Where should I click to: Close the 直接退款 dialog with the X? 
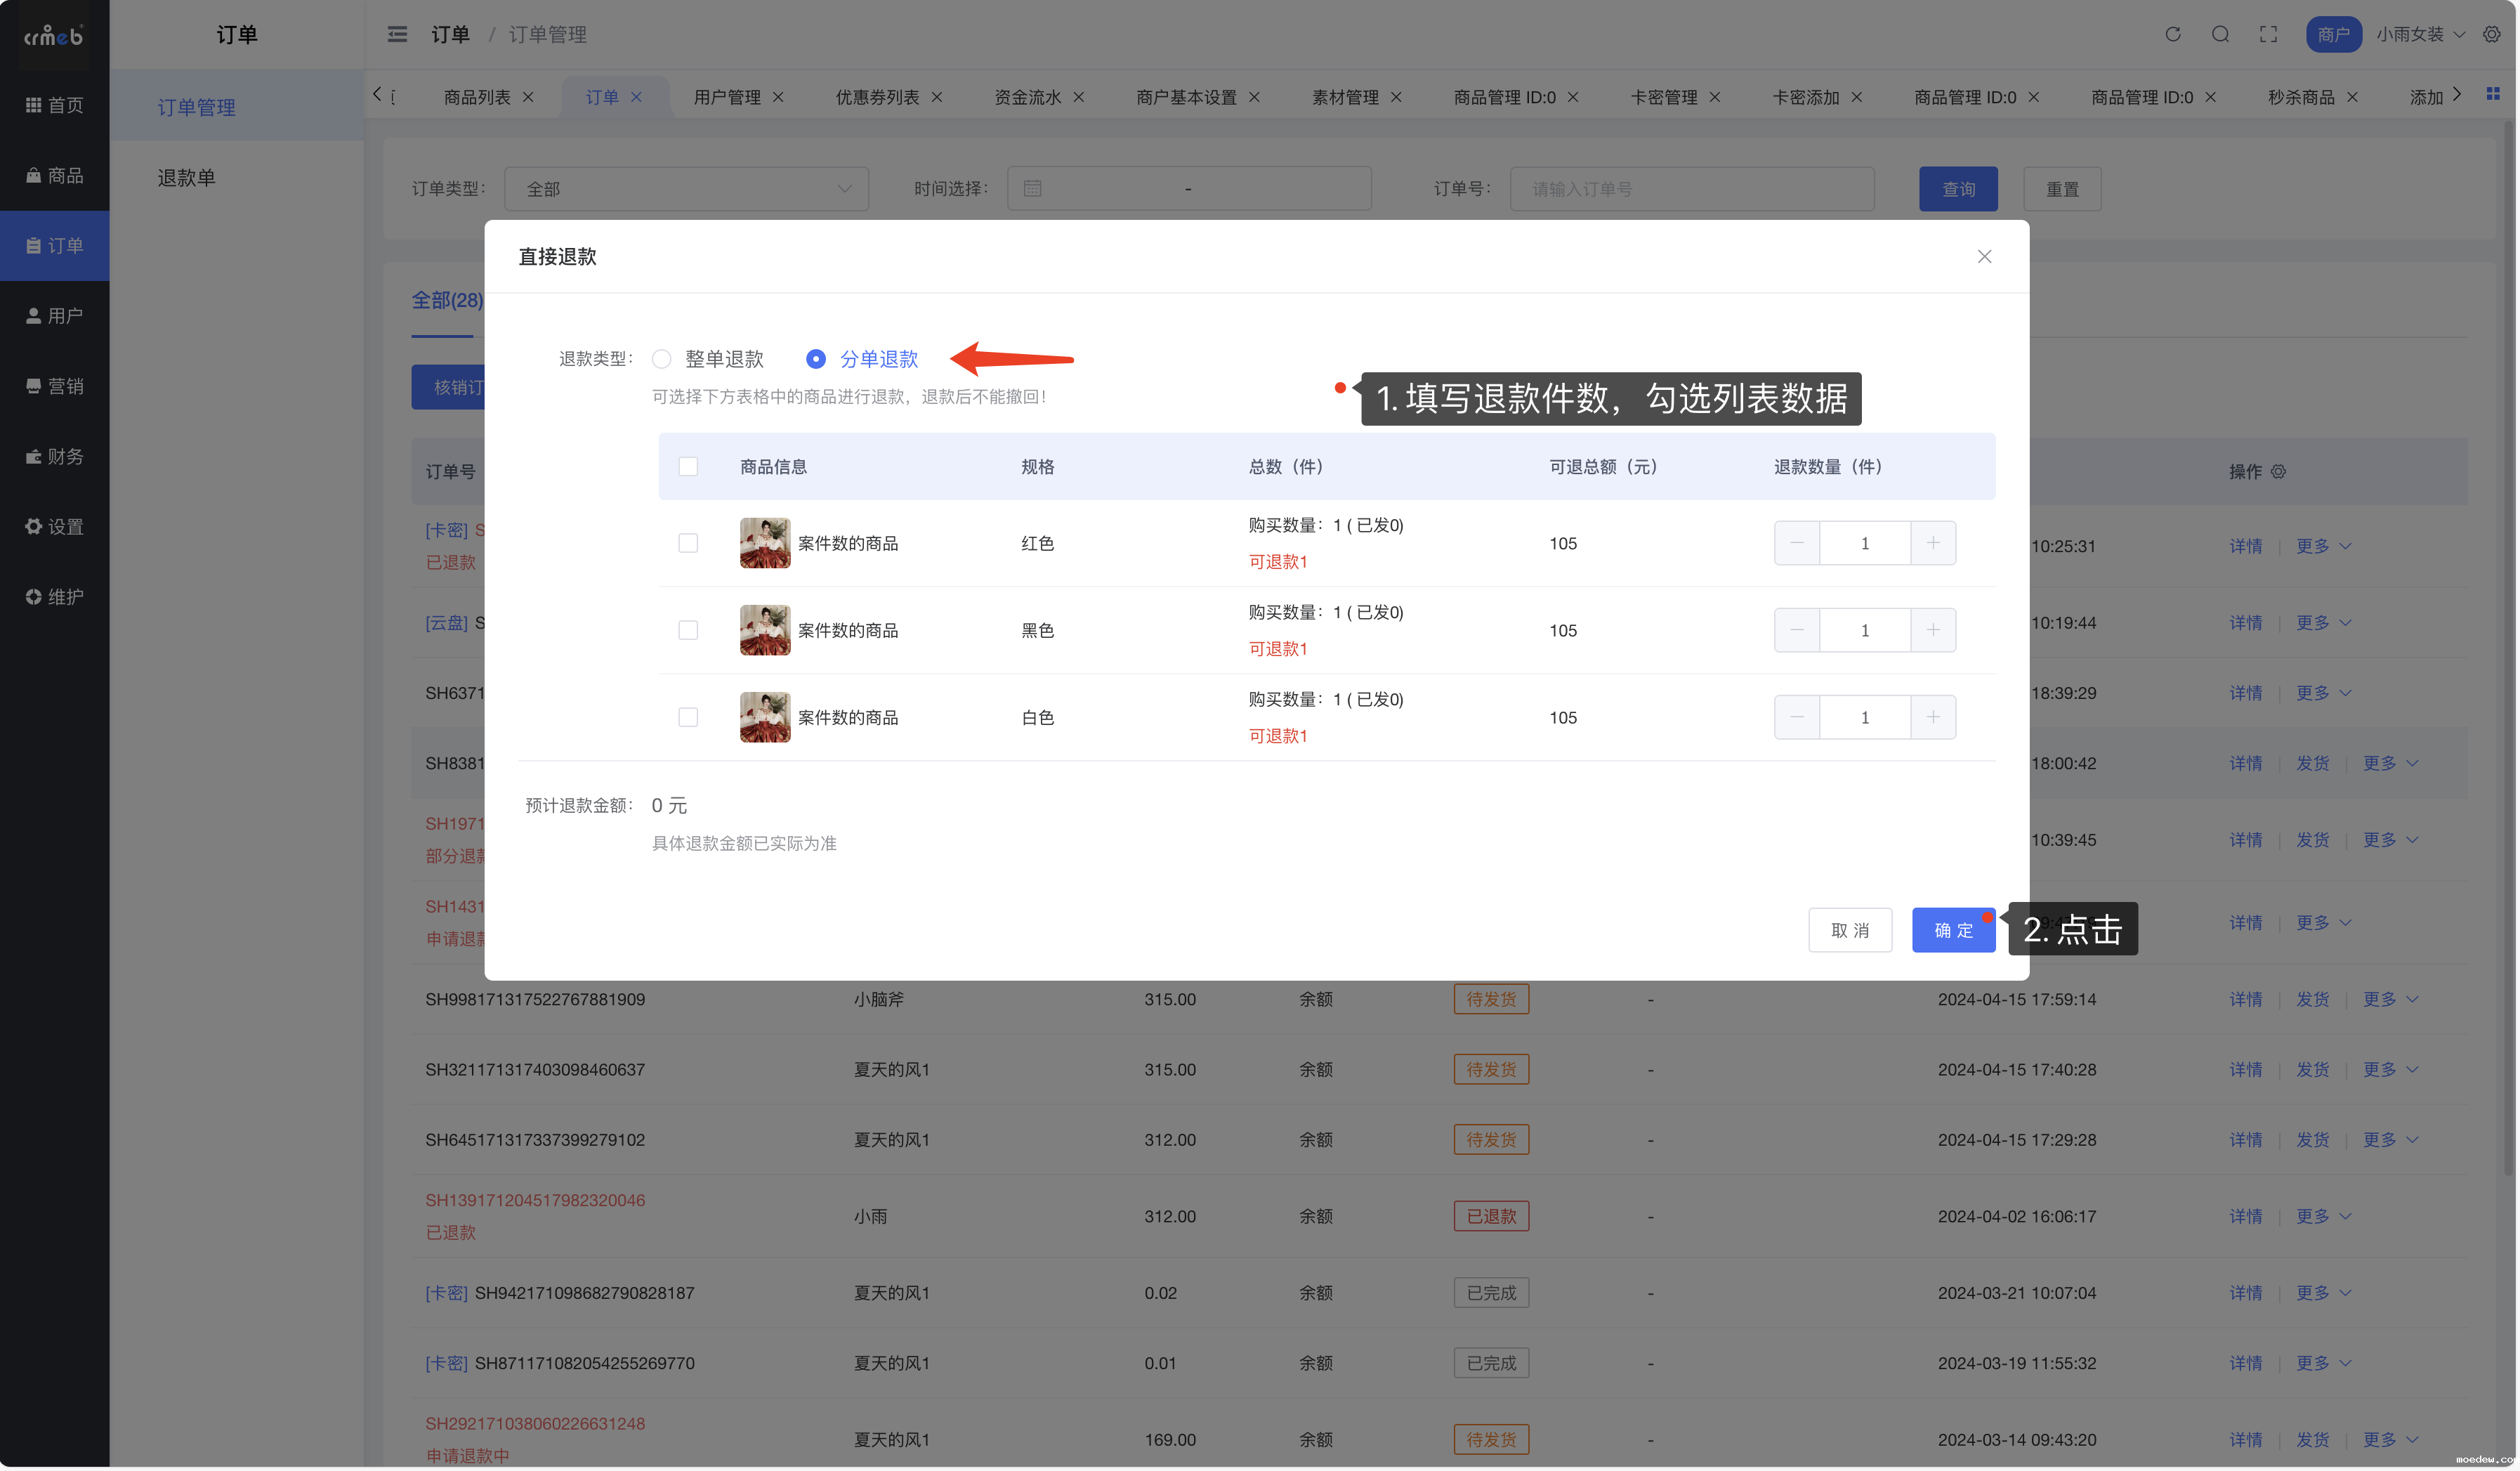point(1984,257)
